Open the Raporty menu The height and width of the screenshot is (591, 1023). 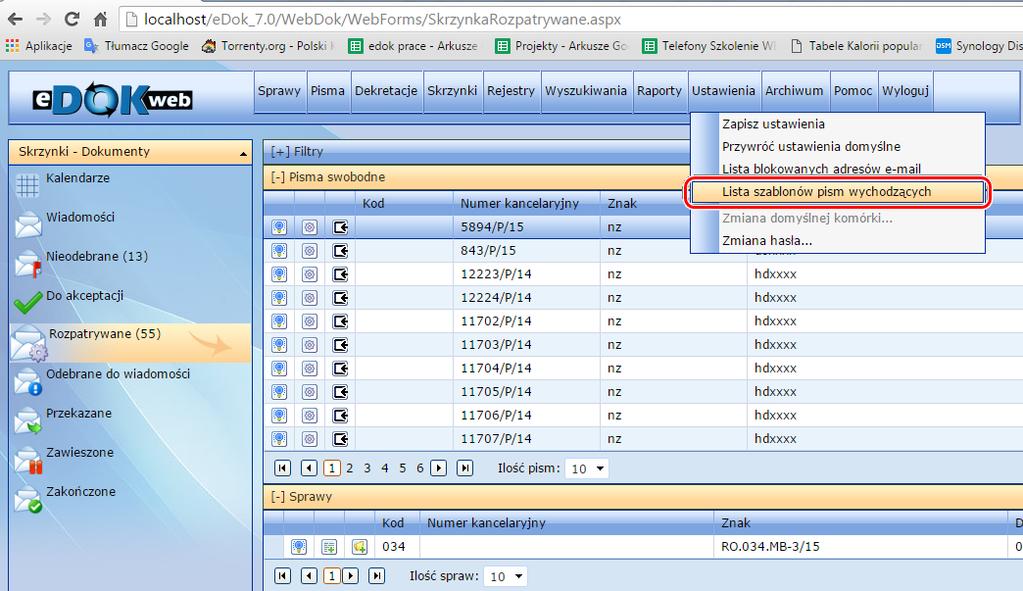(x=659, y=91)
